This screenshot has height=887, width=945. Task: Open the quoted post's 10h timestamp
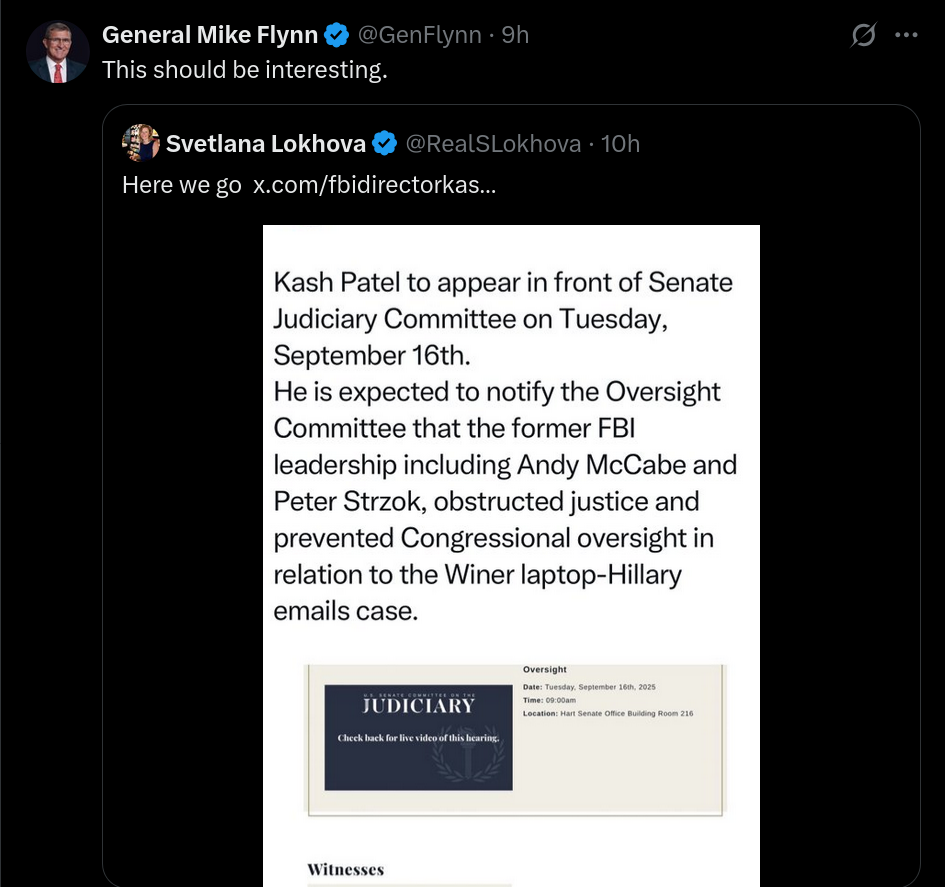[620, 143]
